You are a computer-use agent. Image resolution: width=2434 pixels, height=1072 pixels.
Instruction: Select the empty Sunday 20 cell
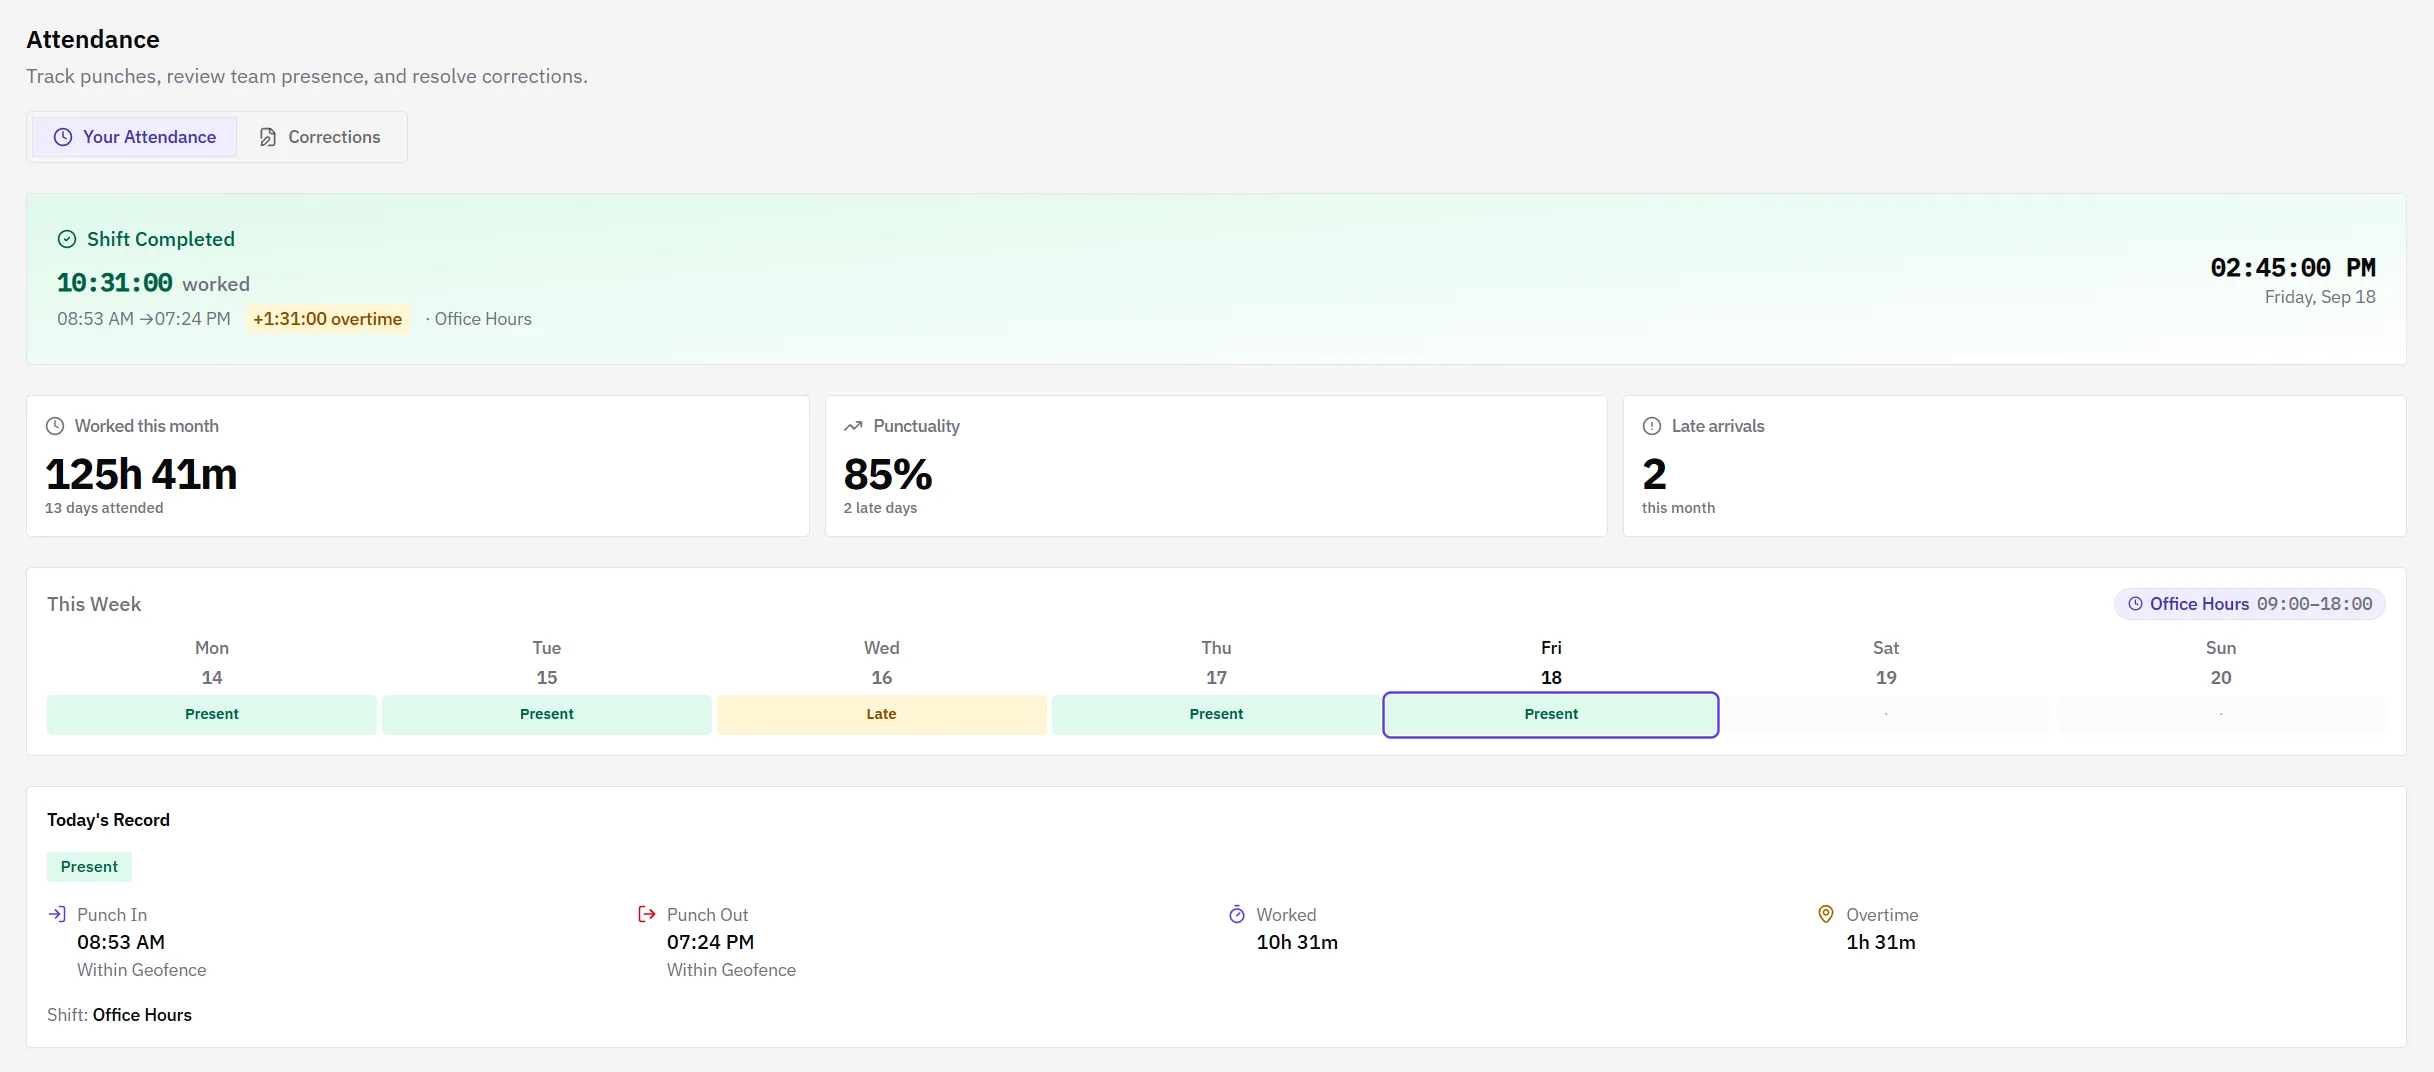point(2221,714)
